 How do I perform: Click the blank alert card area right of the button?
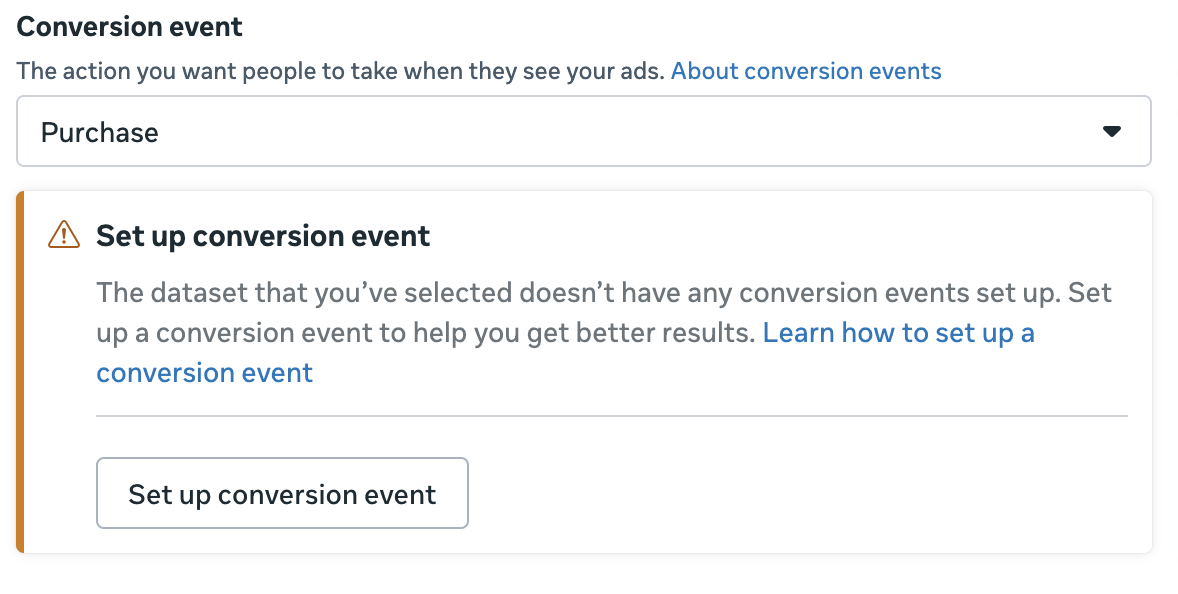click(800, 493)
